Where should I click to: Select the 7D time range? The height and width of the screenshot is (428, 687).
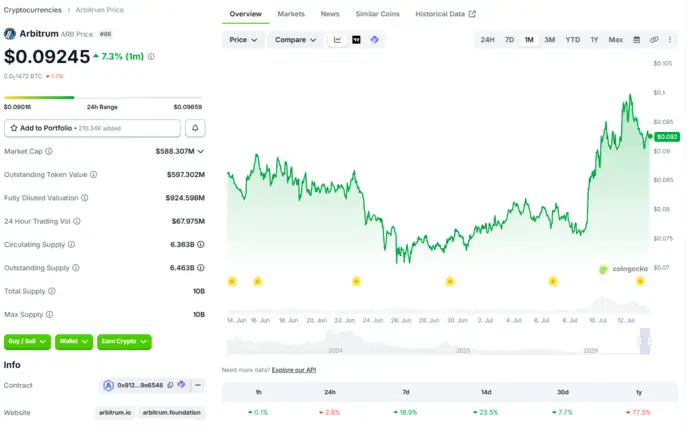[509, 40]
